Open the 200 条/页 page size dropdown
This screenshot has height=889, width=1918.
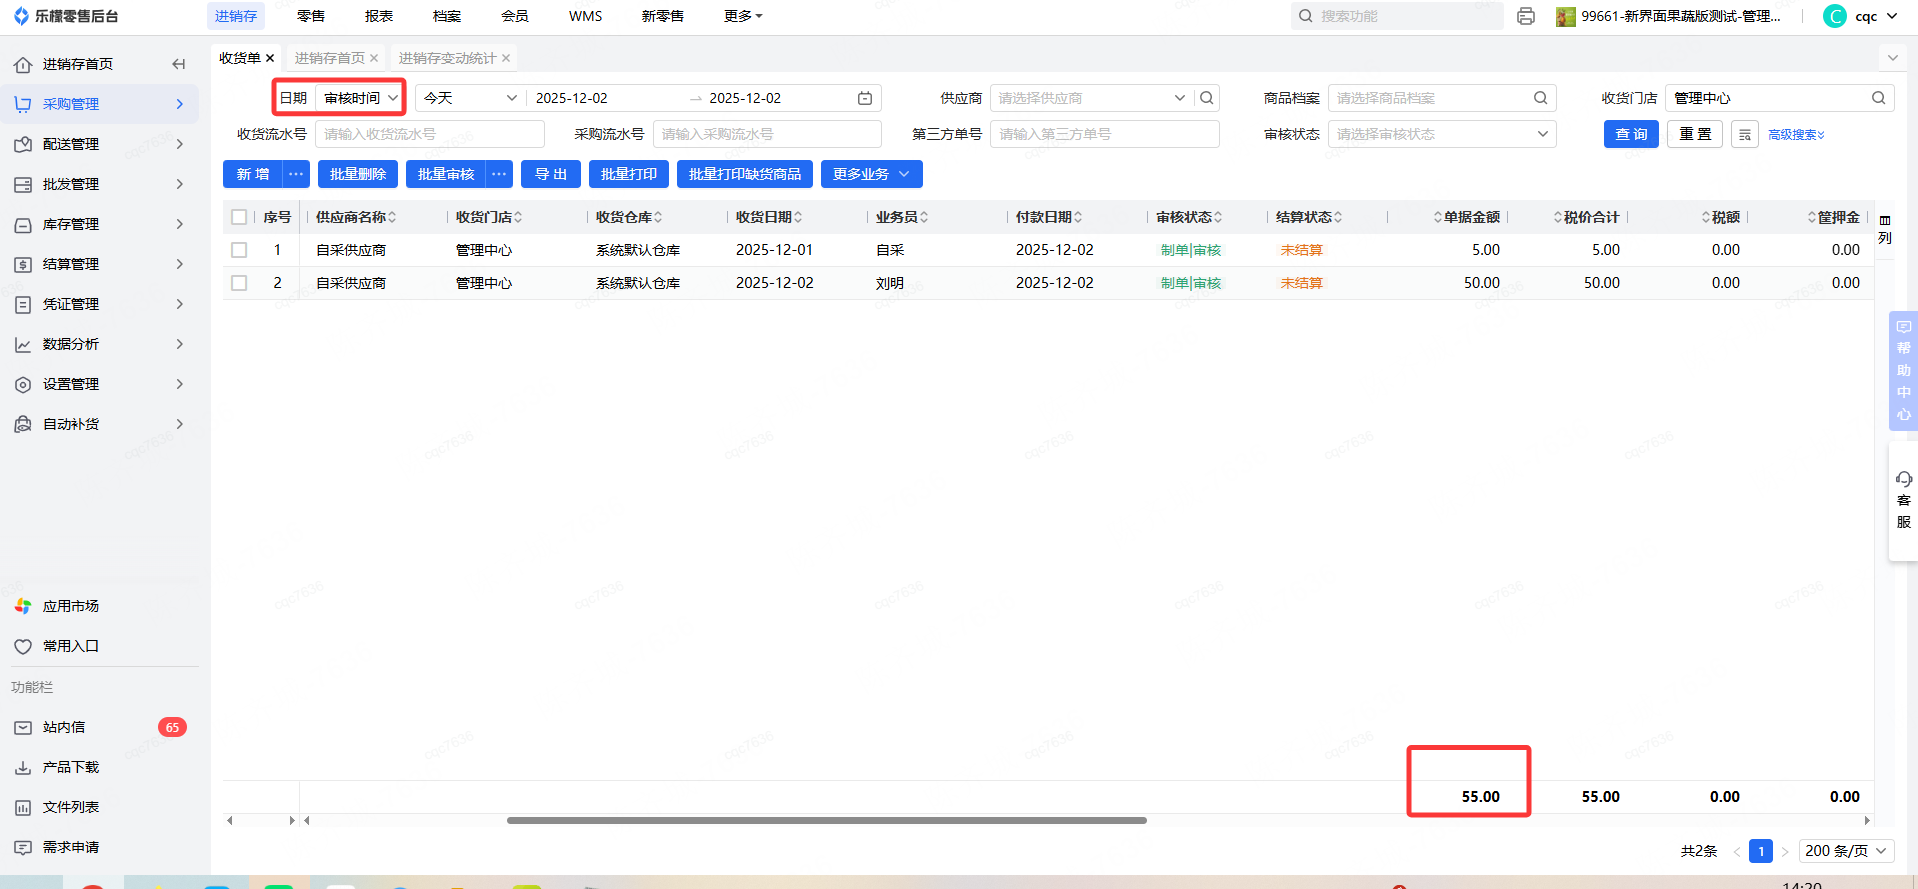point(1847,851)
